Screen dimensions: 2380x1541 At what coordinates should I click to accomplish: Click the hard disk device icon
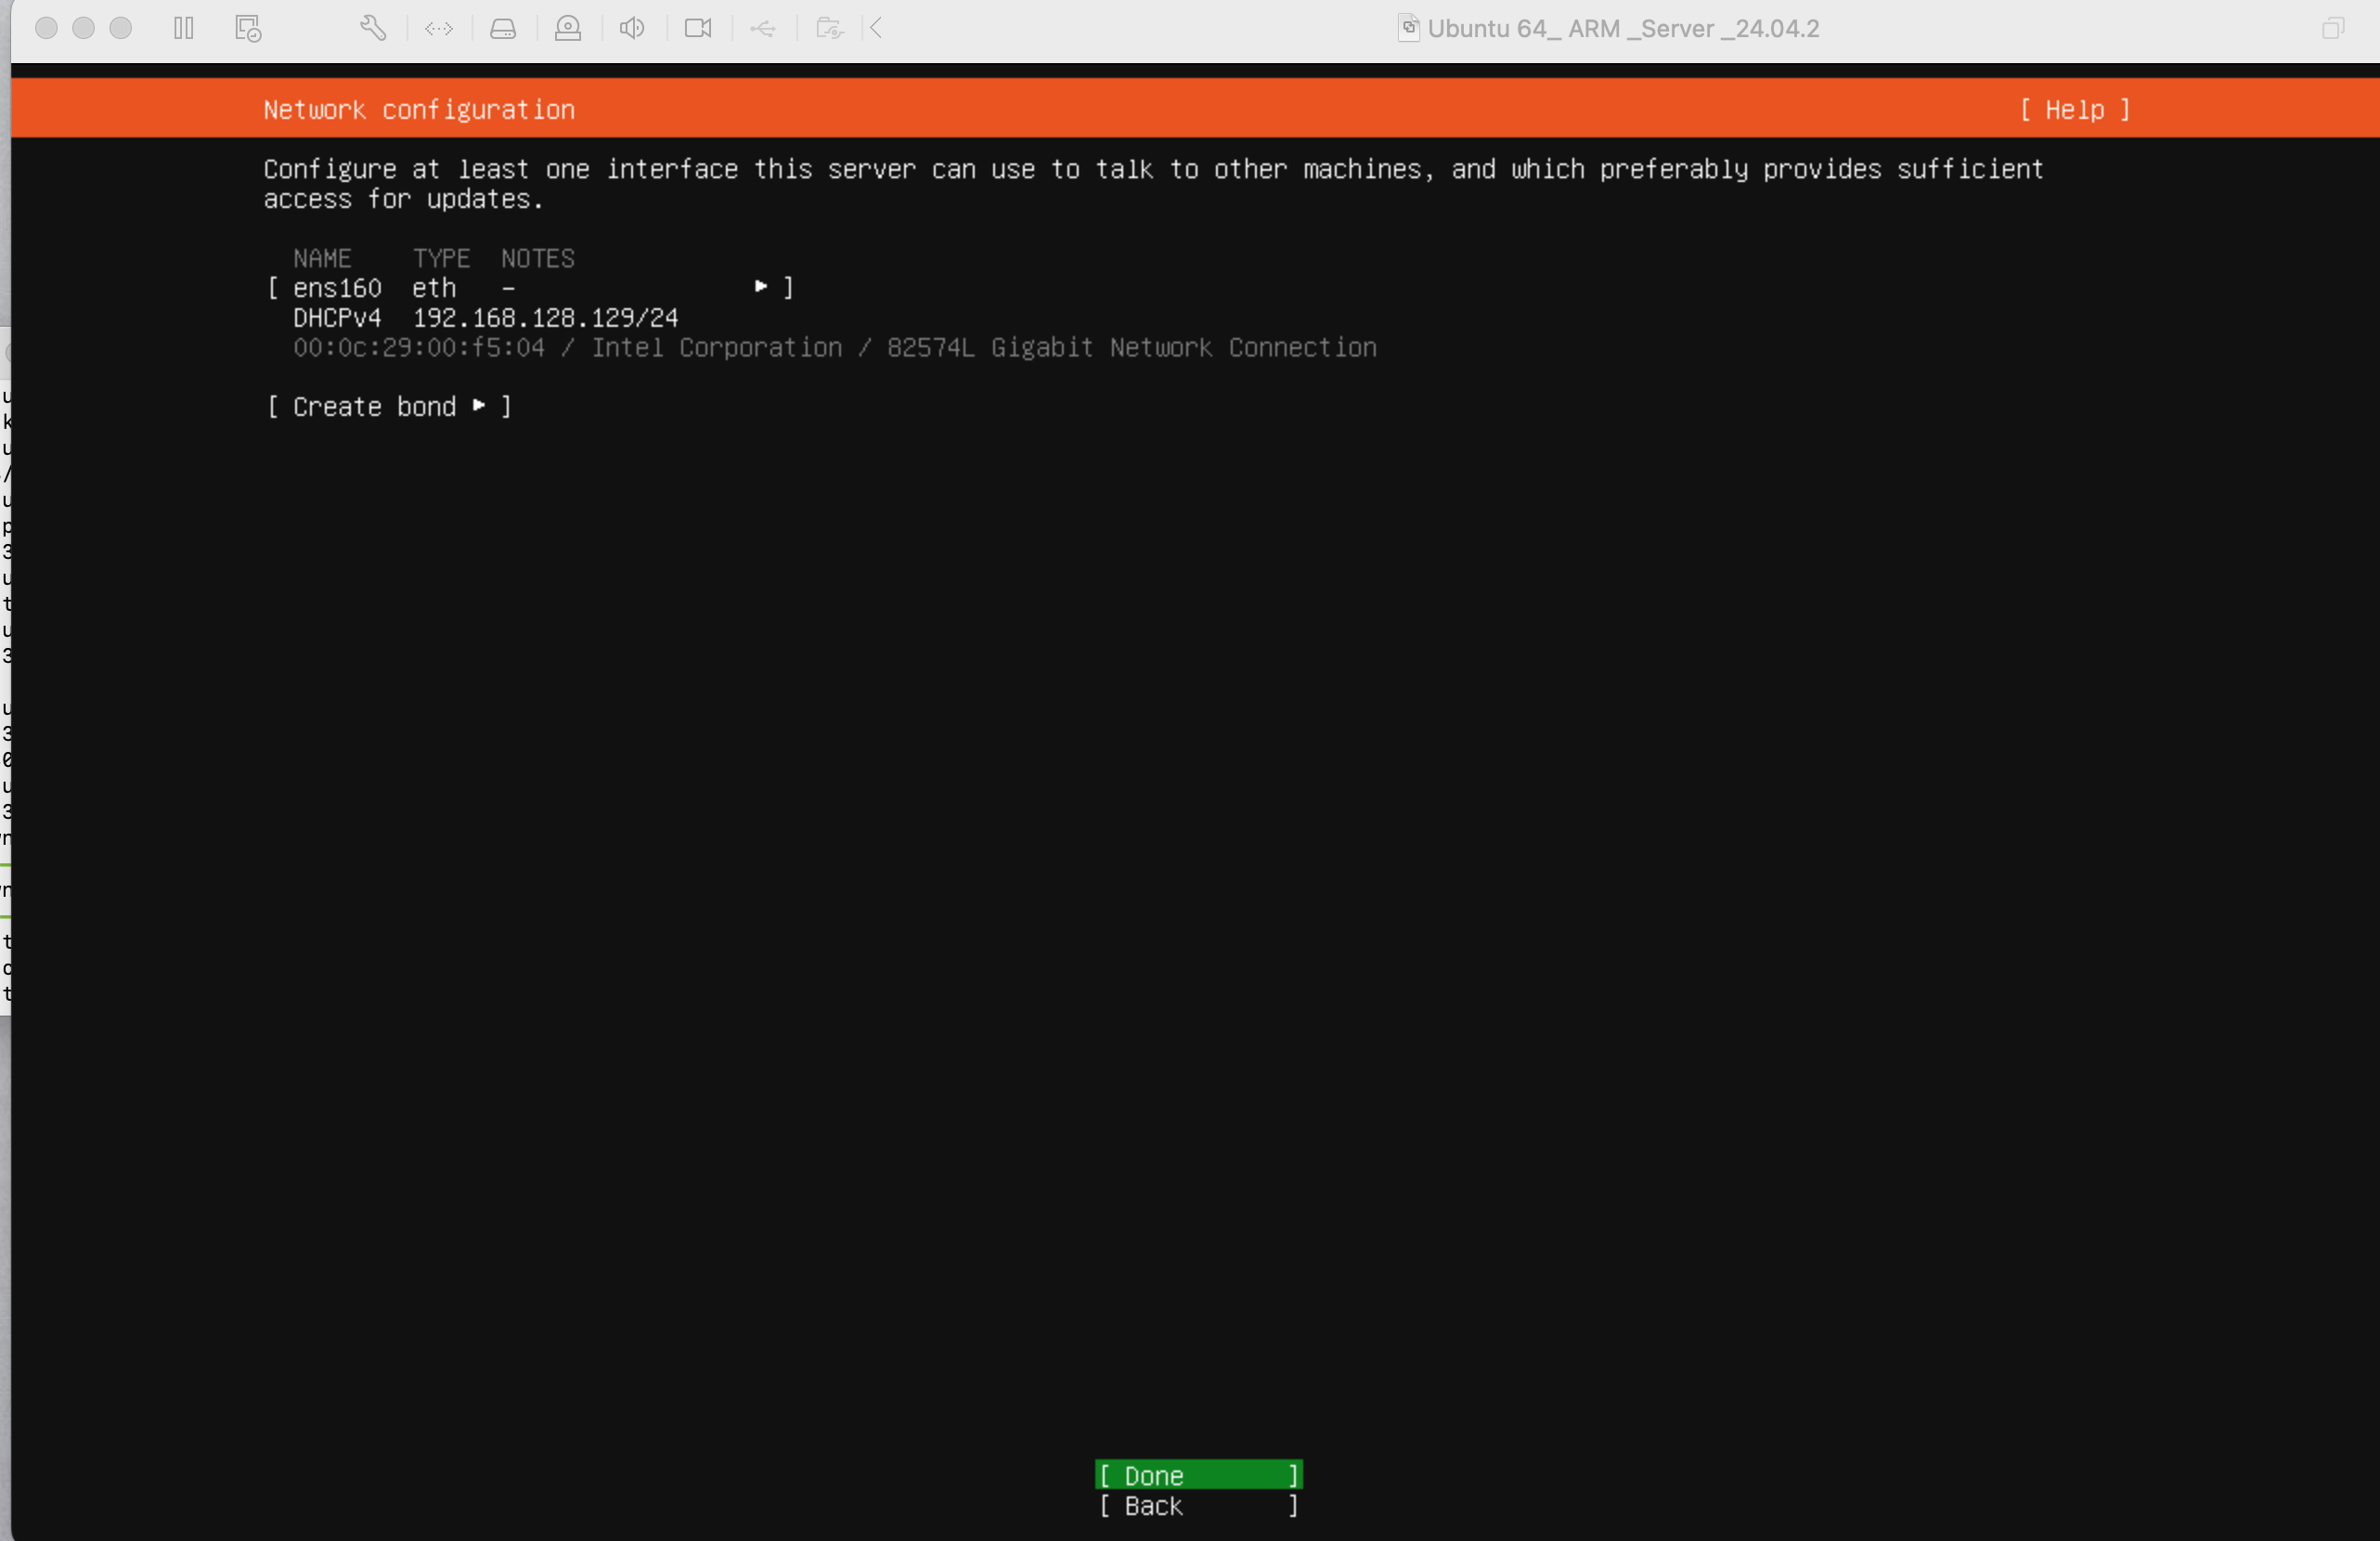(503, 28)
